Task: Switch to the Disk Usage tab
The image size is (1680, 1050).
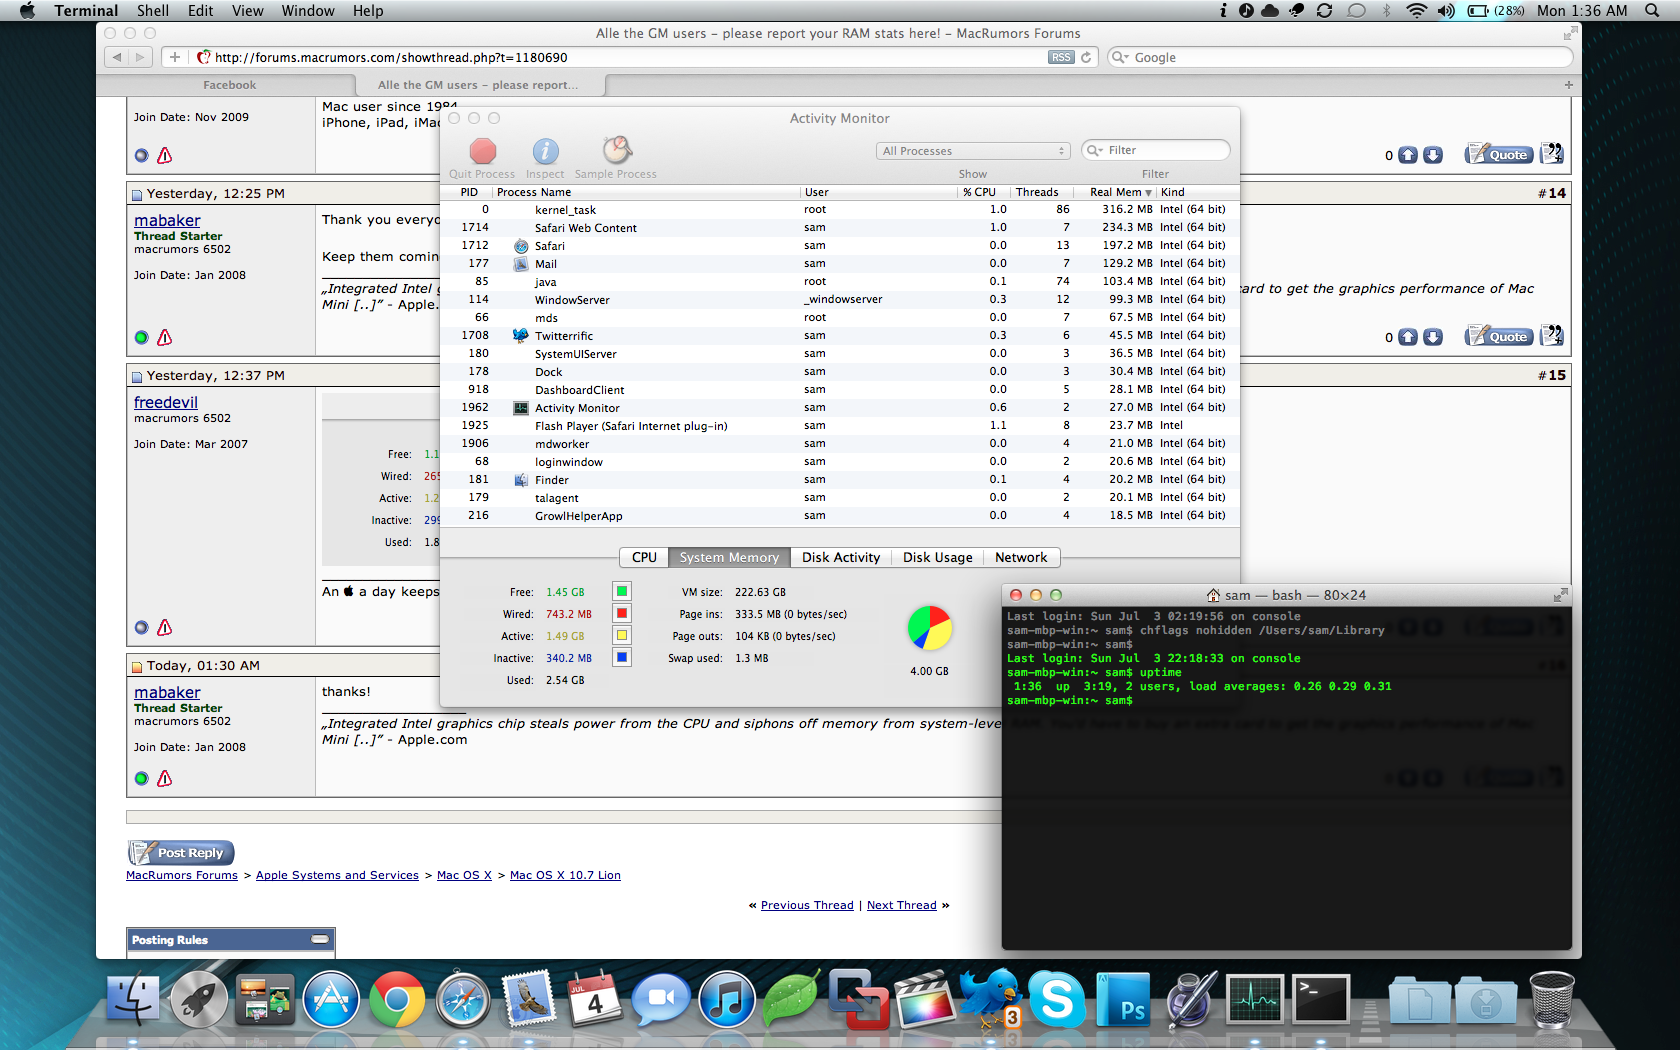Action: click(x=938, y=558)
